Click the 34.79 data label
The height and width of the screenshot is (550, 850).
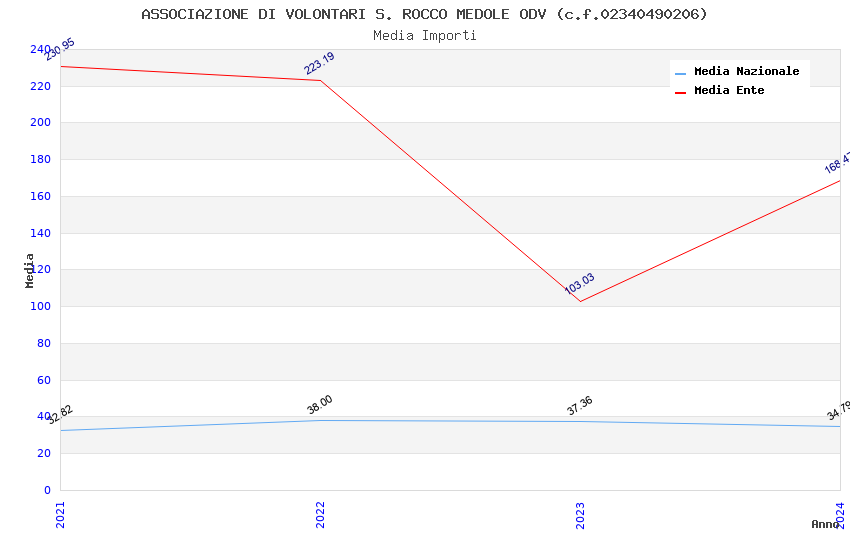pos(839,411)
